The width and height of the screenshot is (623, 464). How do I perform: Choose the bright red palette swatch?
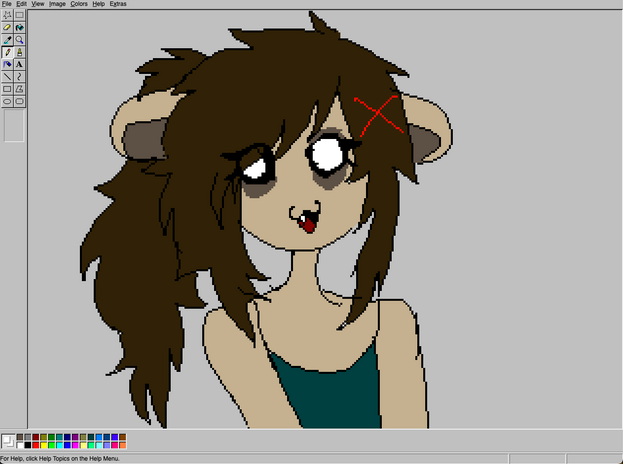[36, 445]
